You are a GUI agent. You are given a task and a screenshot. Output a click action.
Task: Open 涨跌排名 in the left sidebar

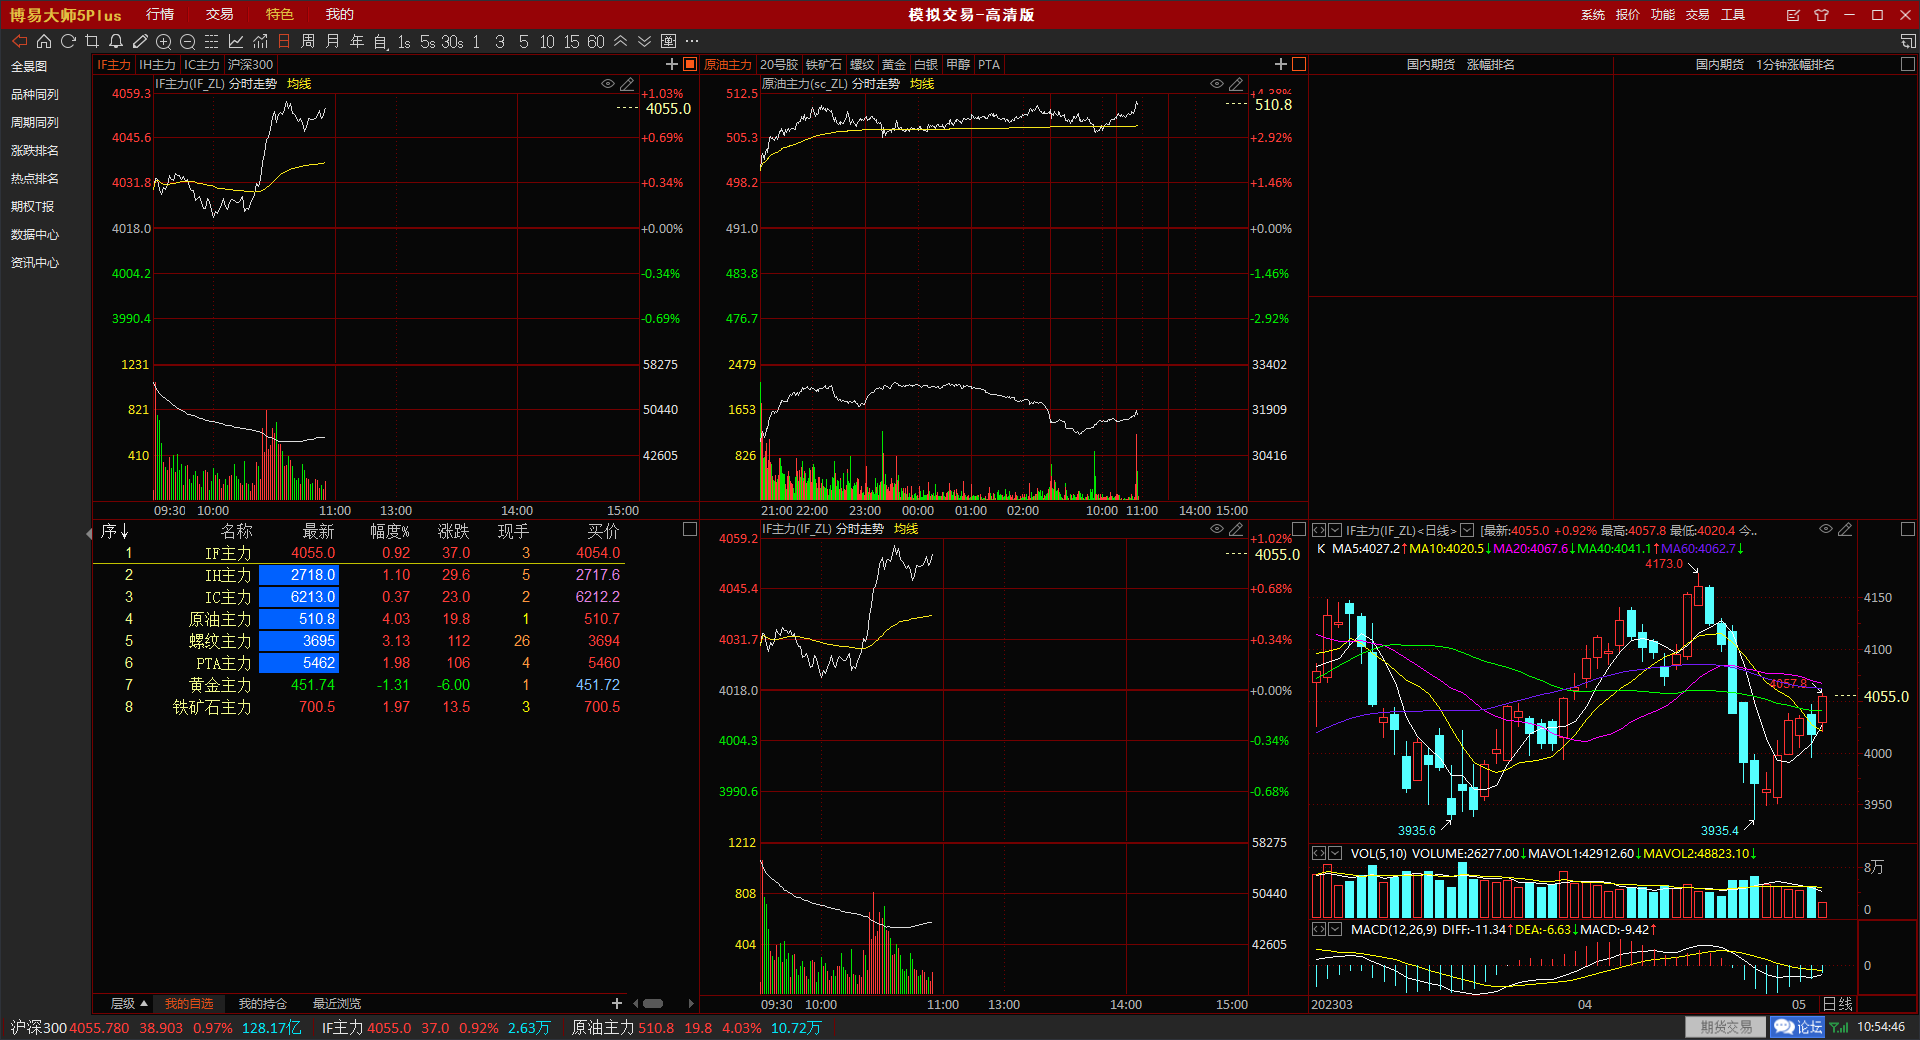35,150
